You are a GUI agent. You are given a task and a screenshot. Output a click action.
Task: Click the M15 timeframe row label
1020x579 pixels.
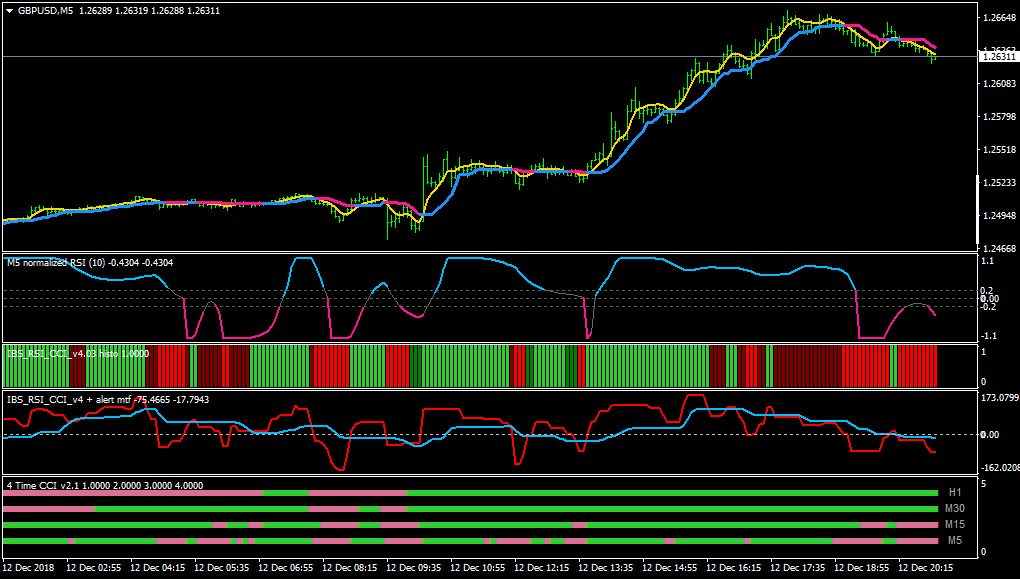tap(954, 524)
